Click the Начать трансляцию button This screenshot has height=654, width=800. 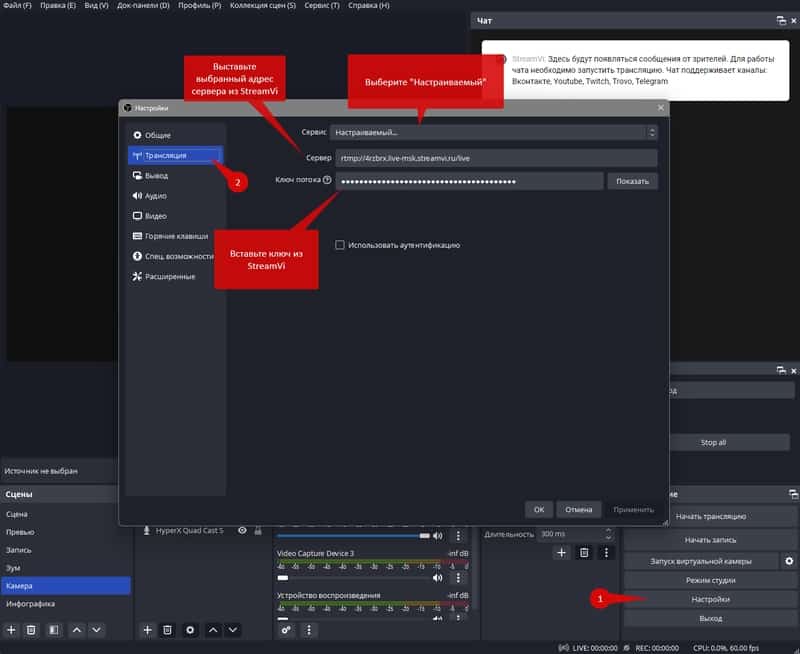(x=711, y=517)
